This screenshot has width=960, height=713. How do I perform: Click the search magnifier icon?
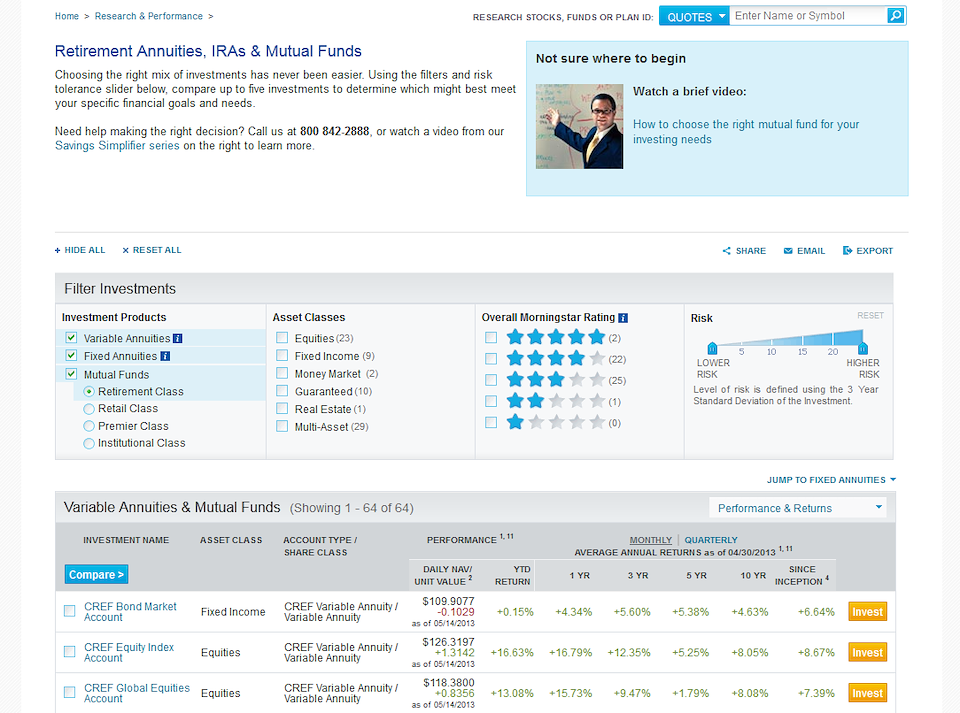(x=896, y=16)
